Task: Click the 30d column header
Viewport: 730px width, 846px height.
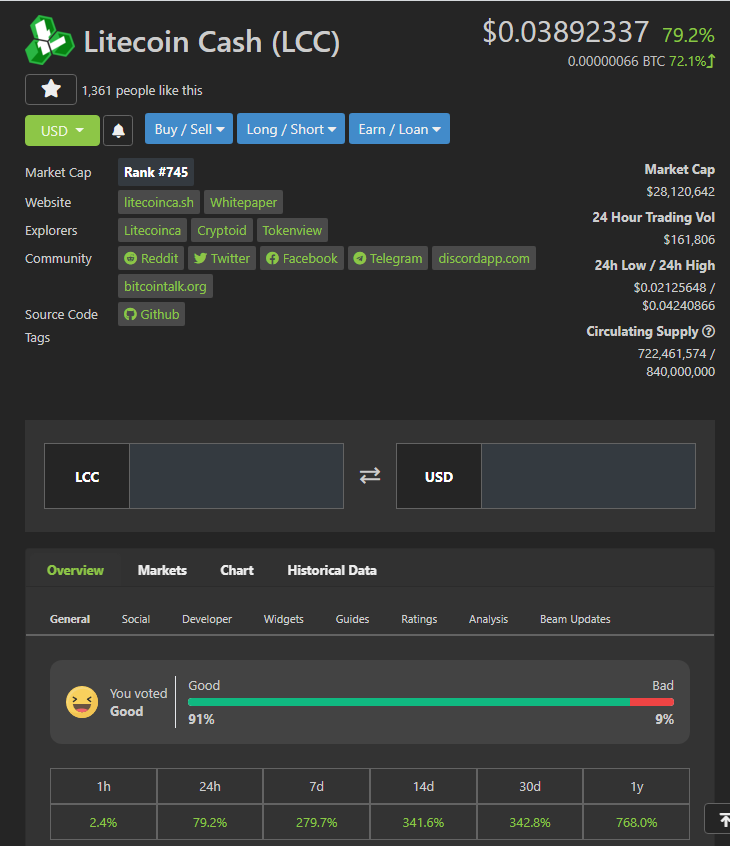Action: pos(530,787)
